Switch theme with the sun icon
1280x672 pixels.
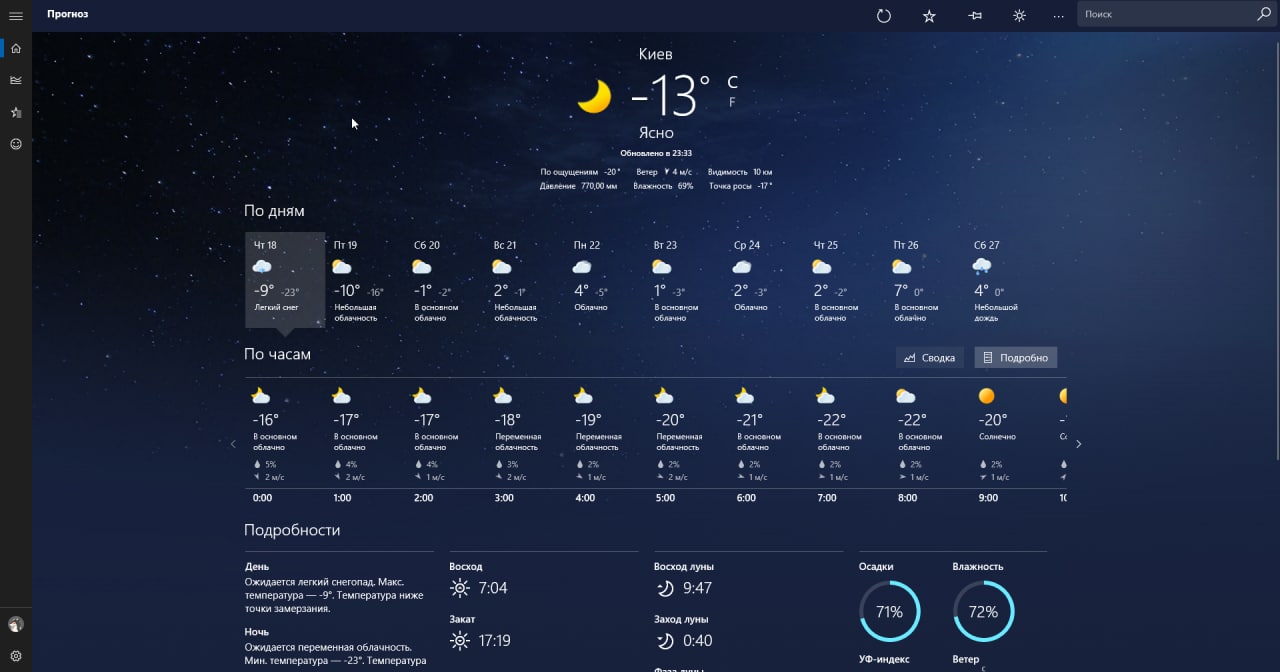pos(1019,15)
